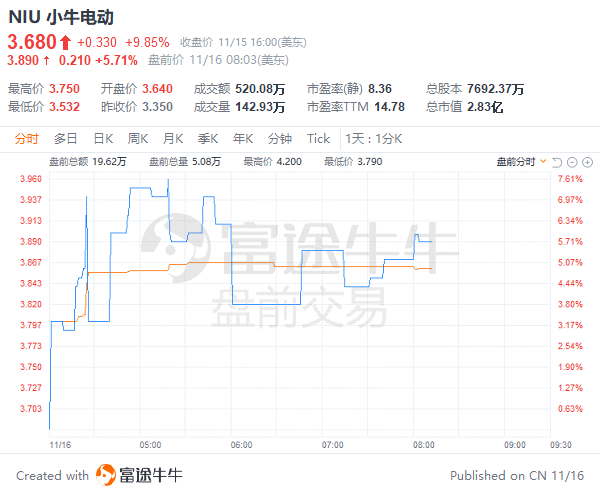Switch to 周K tab
600x496 pixels.
pyautogui.click(x=138, y=139)
